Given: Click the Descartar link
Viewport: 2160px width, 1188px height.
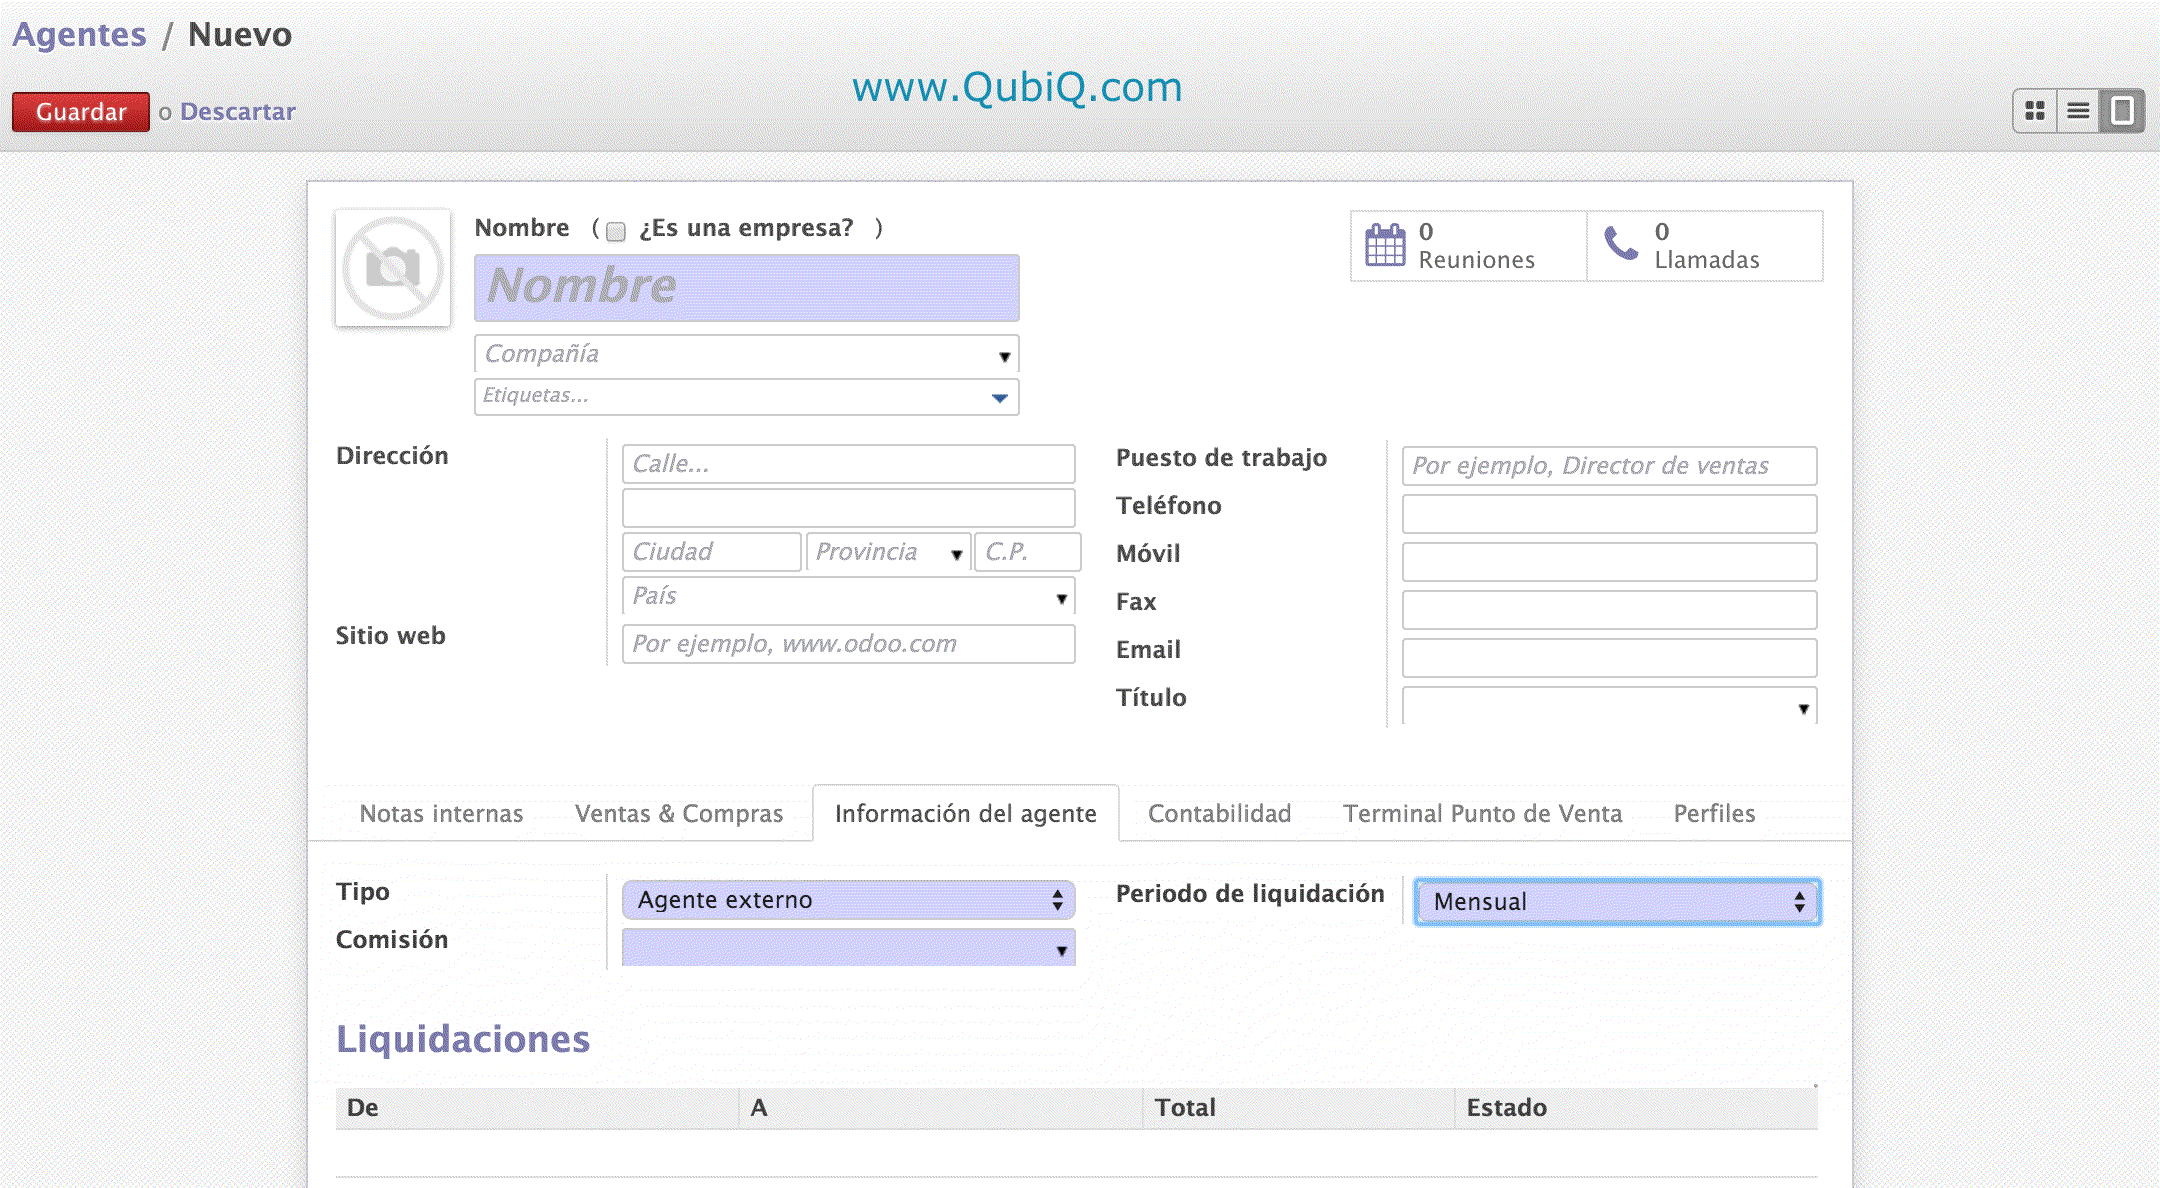Looking at the screenshot, I should [237, 112].
